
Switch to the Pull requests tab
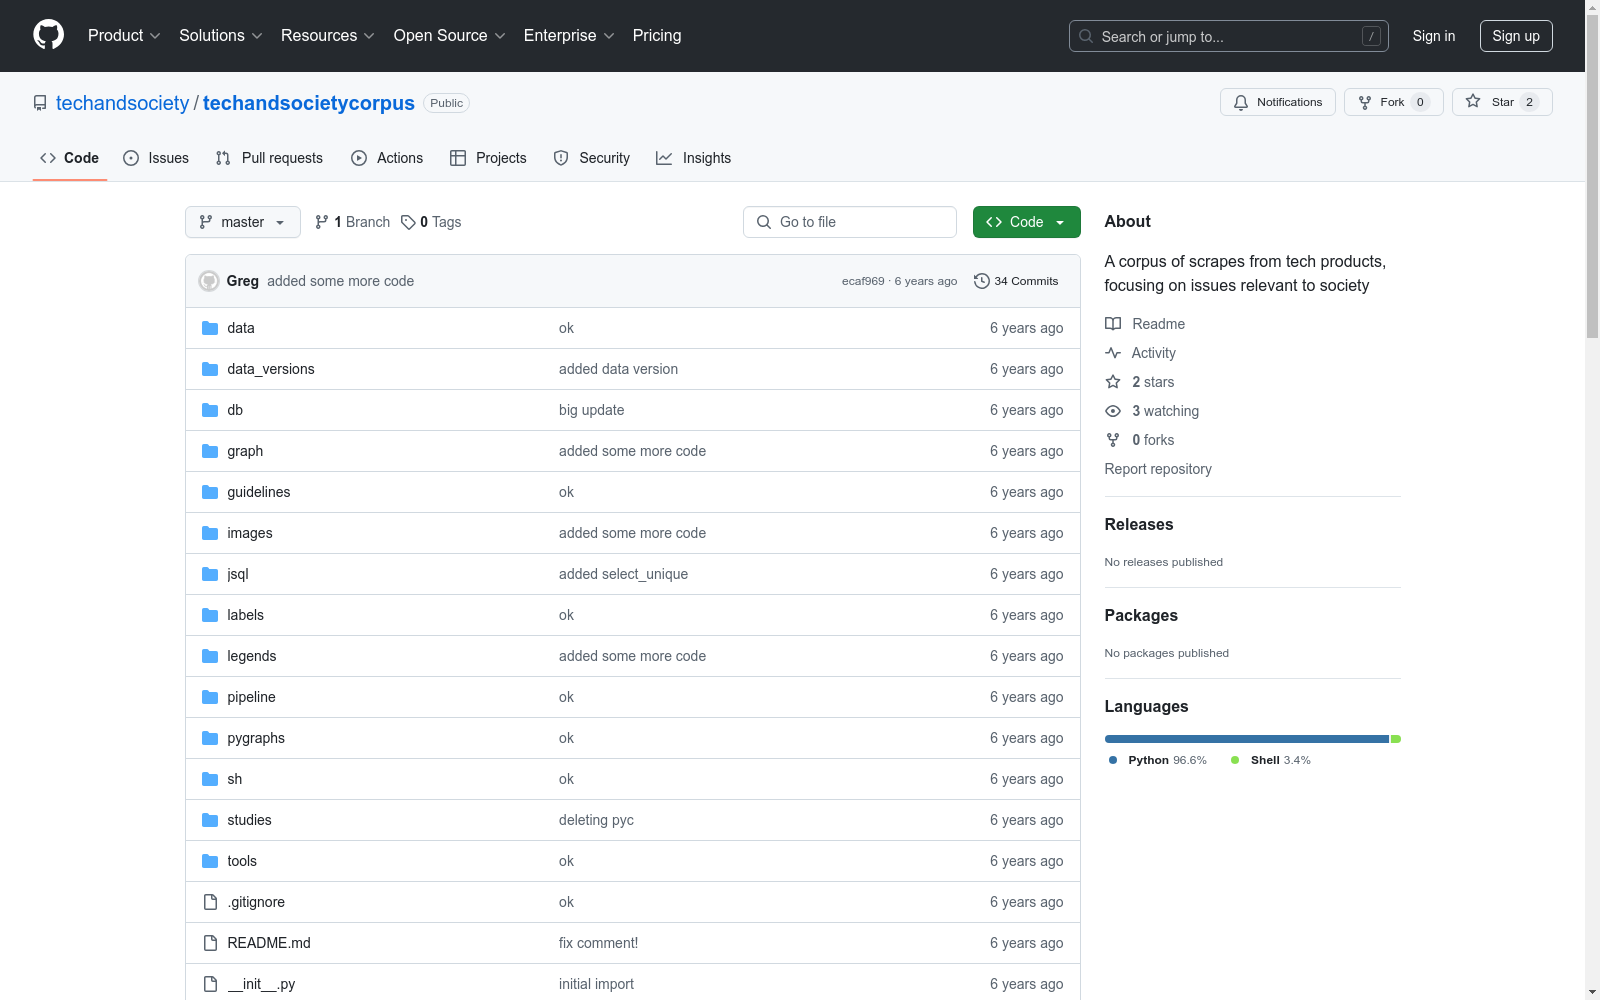269,158
